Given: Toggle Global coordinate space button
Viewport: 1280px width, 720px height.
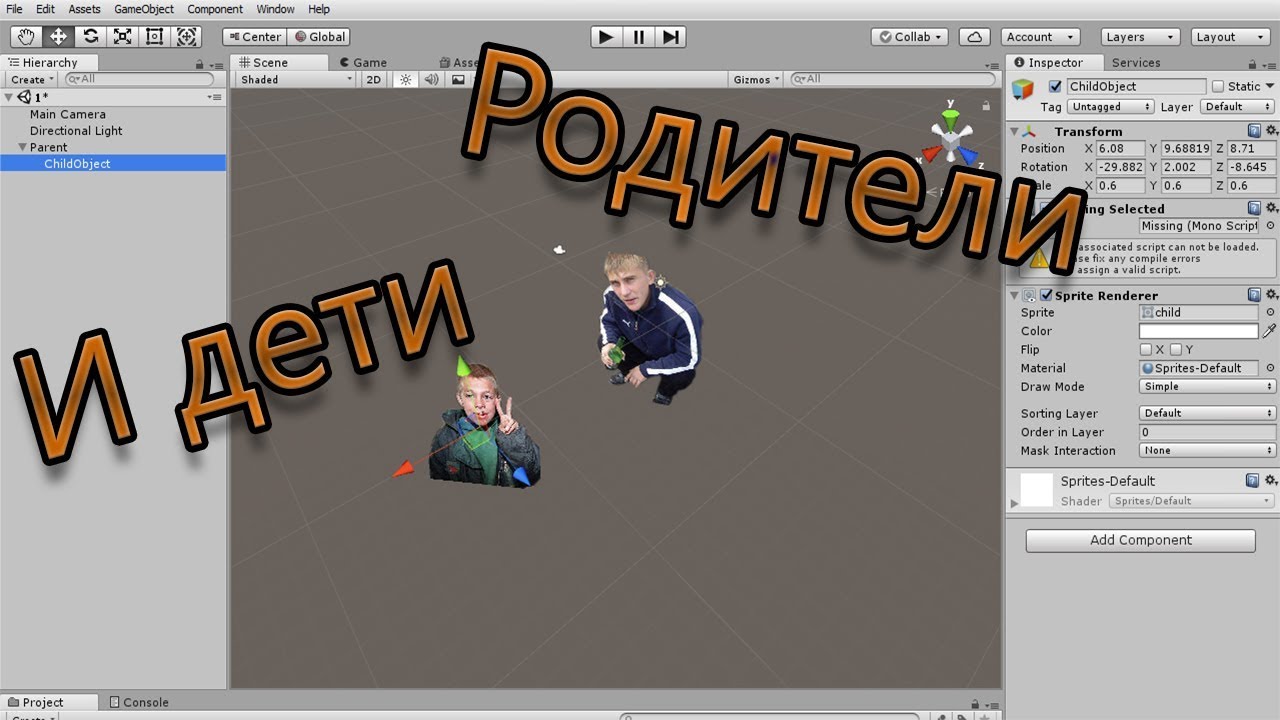Looking at the screenshot, I should [x=319, y=37].
